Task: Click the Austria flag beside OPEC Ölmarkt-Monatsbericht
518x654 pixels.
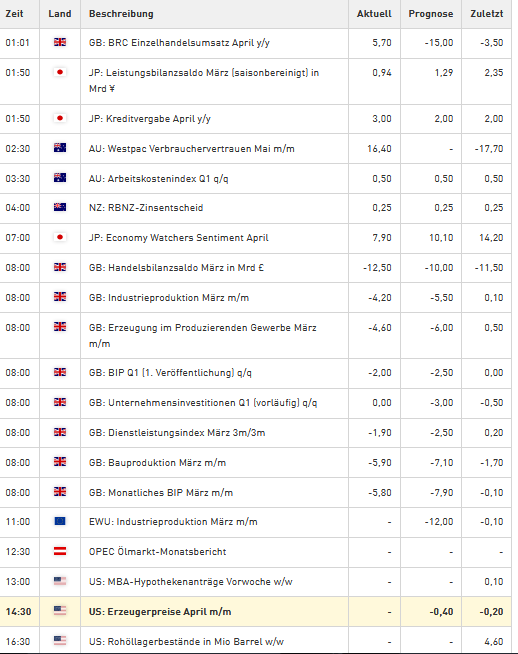Action: [60, 551]
